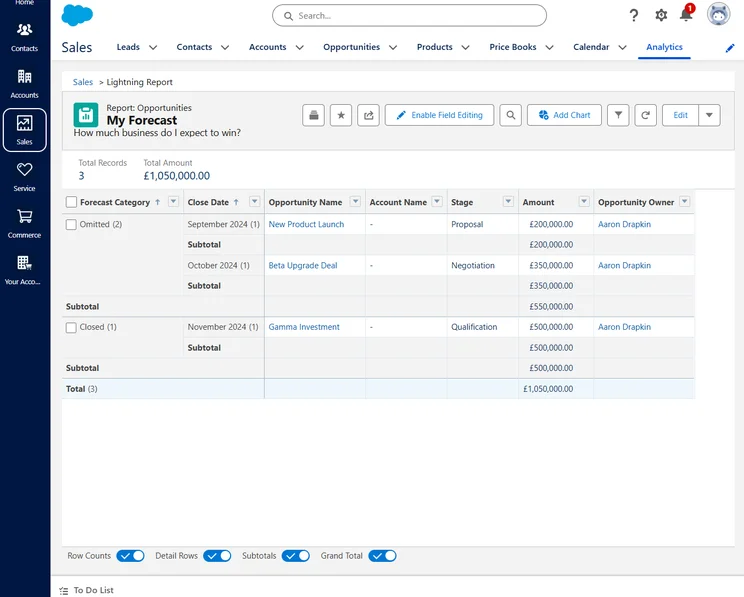Click the green report icon beside My Forecast
Image resolution: width=744 pixels, height=597 pixels.
pyautogui.click(x=86, y=115)
